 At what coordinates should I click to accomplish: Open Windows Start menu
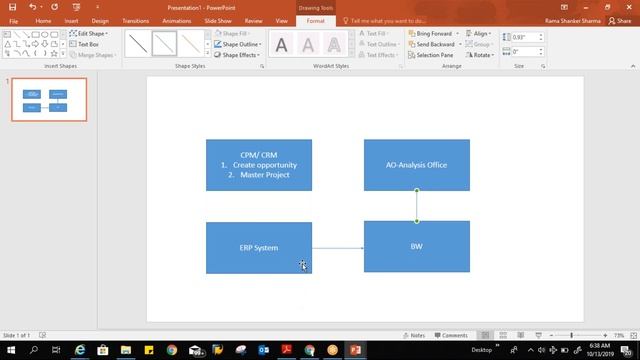tap(11, 350)
